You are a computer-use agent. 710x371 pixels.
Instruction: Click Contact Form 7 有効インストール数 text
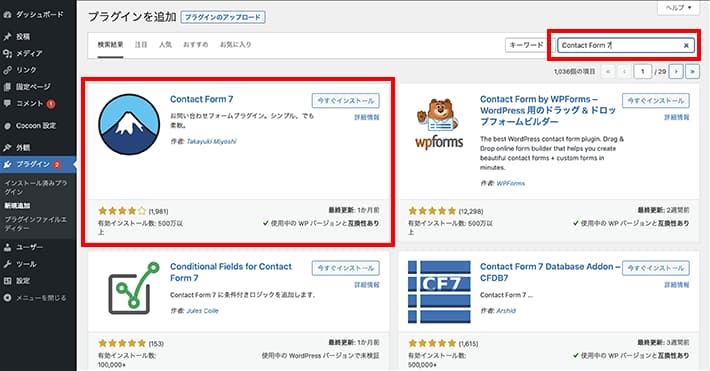[x=140, y=227]
